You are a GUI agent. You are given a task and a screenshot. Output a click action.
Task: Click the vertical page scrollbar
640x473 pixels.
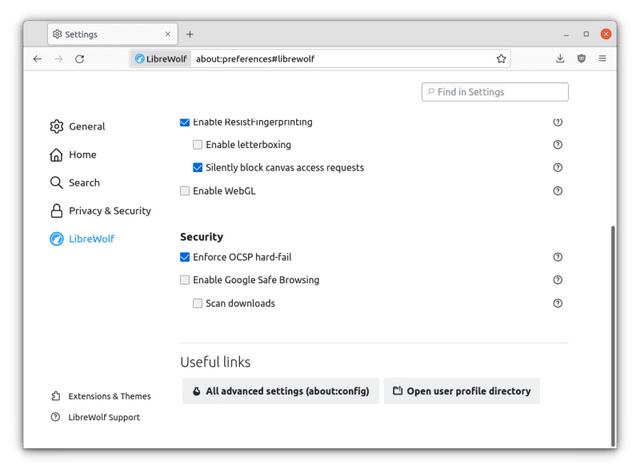click(613, 336)
